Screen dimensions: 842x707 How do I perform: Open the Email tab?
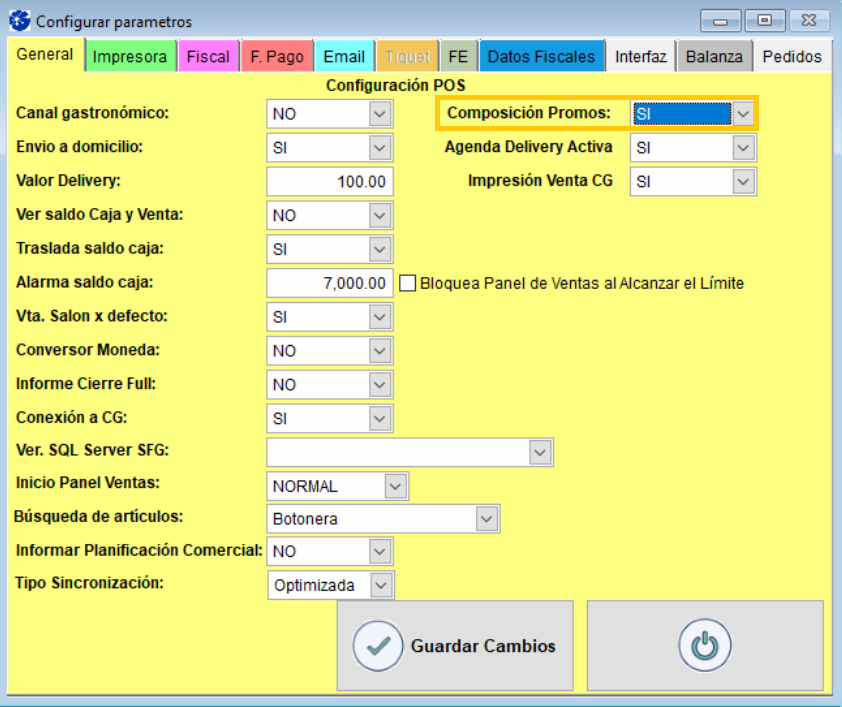pos(344,57)
